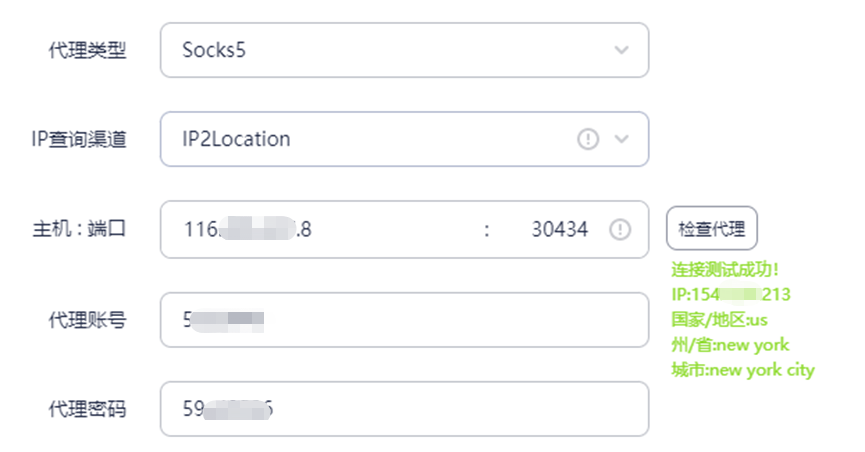Click the port field showing 30434
This screenshot has height=452, width=865.
click(559, 230)
